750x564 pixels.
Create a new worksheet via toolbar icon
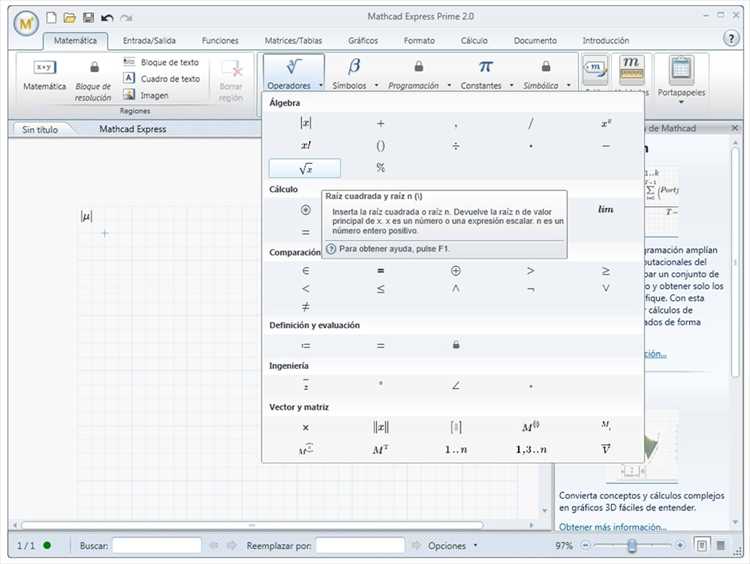click(x=51, y=18)
